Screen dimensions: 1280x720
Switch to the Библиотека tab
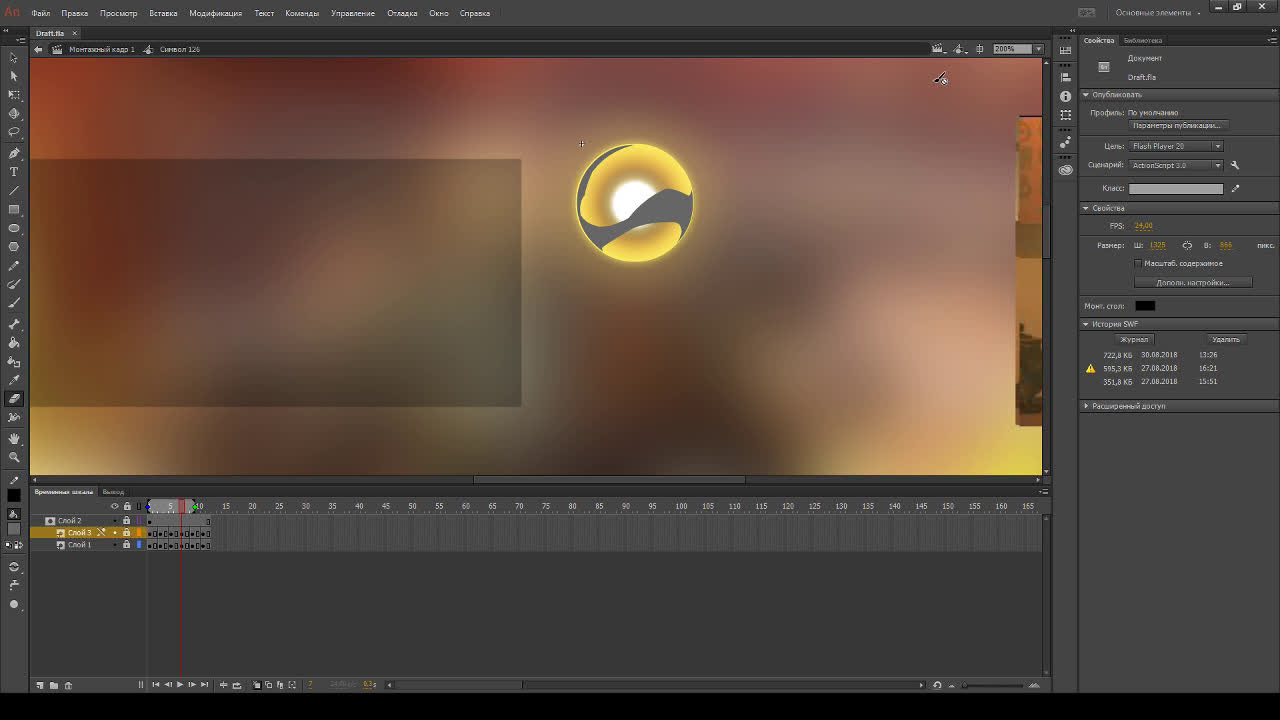click(1142, 41)
